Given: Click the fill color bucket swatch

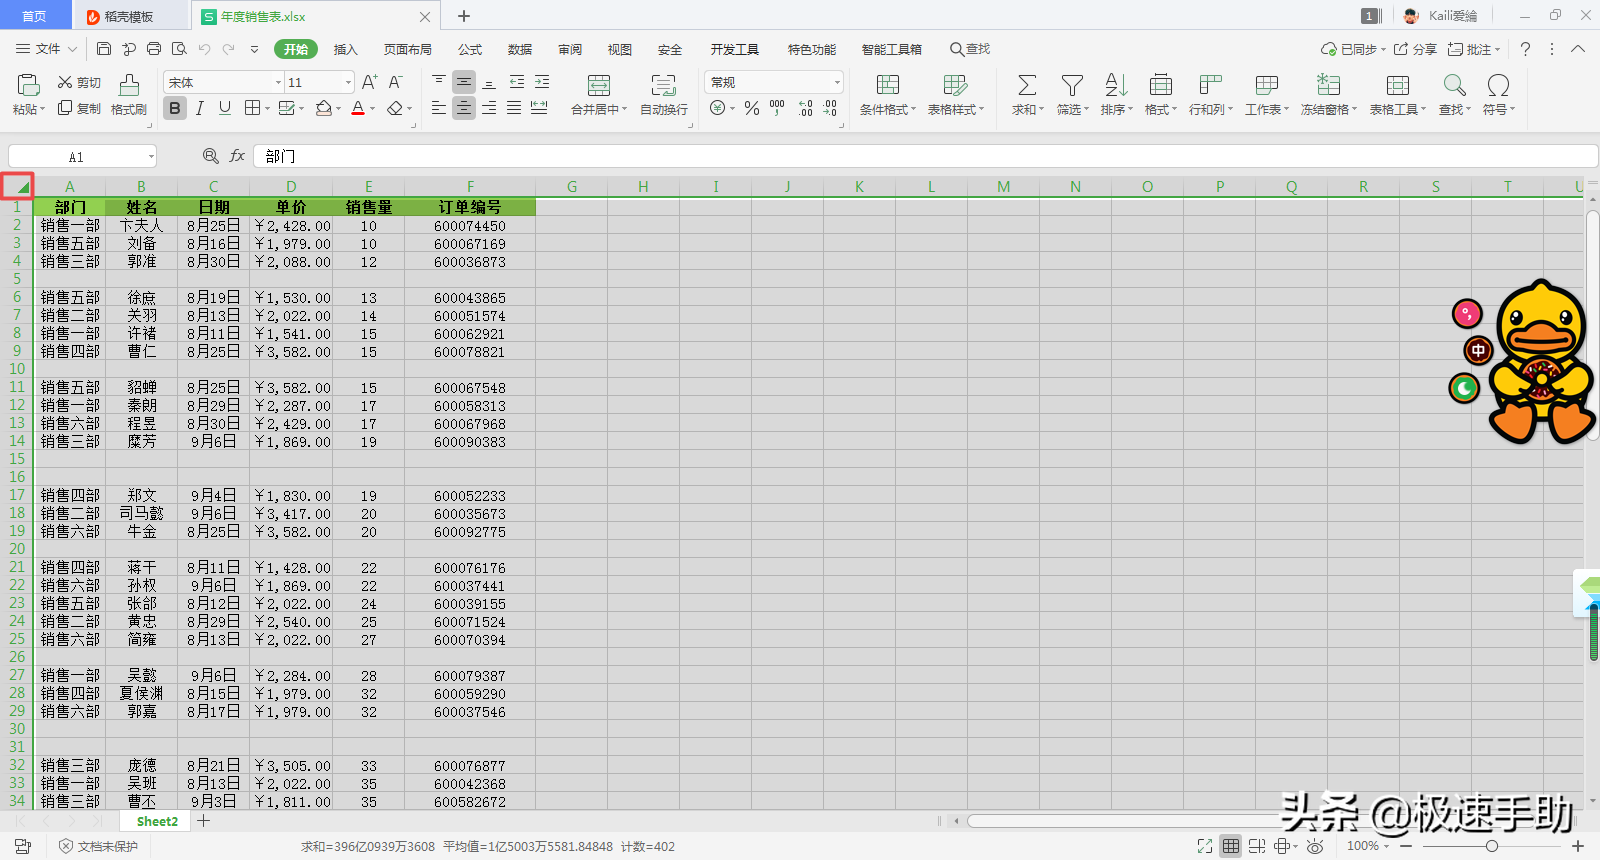Looking at the screenshot, I should 323,108.
